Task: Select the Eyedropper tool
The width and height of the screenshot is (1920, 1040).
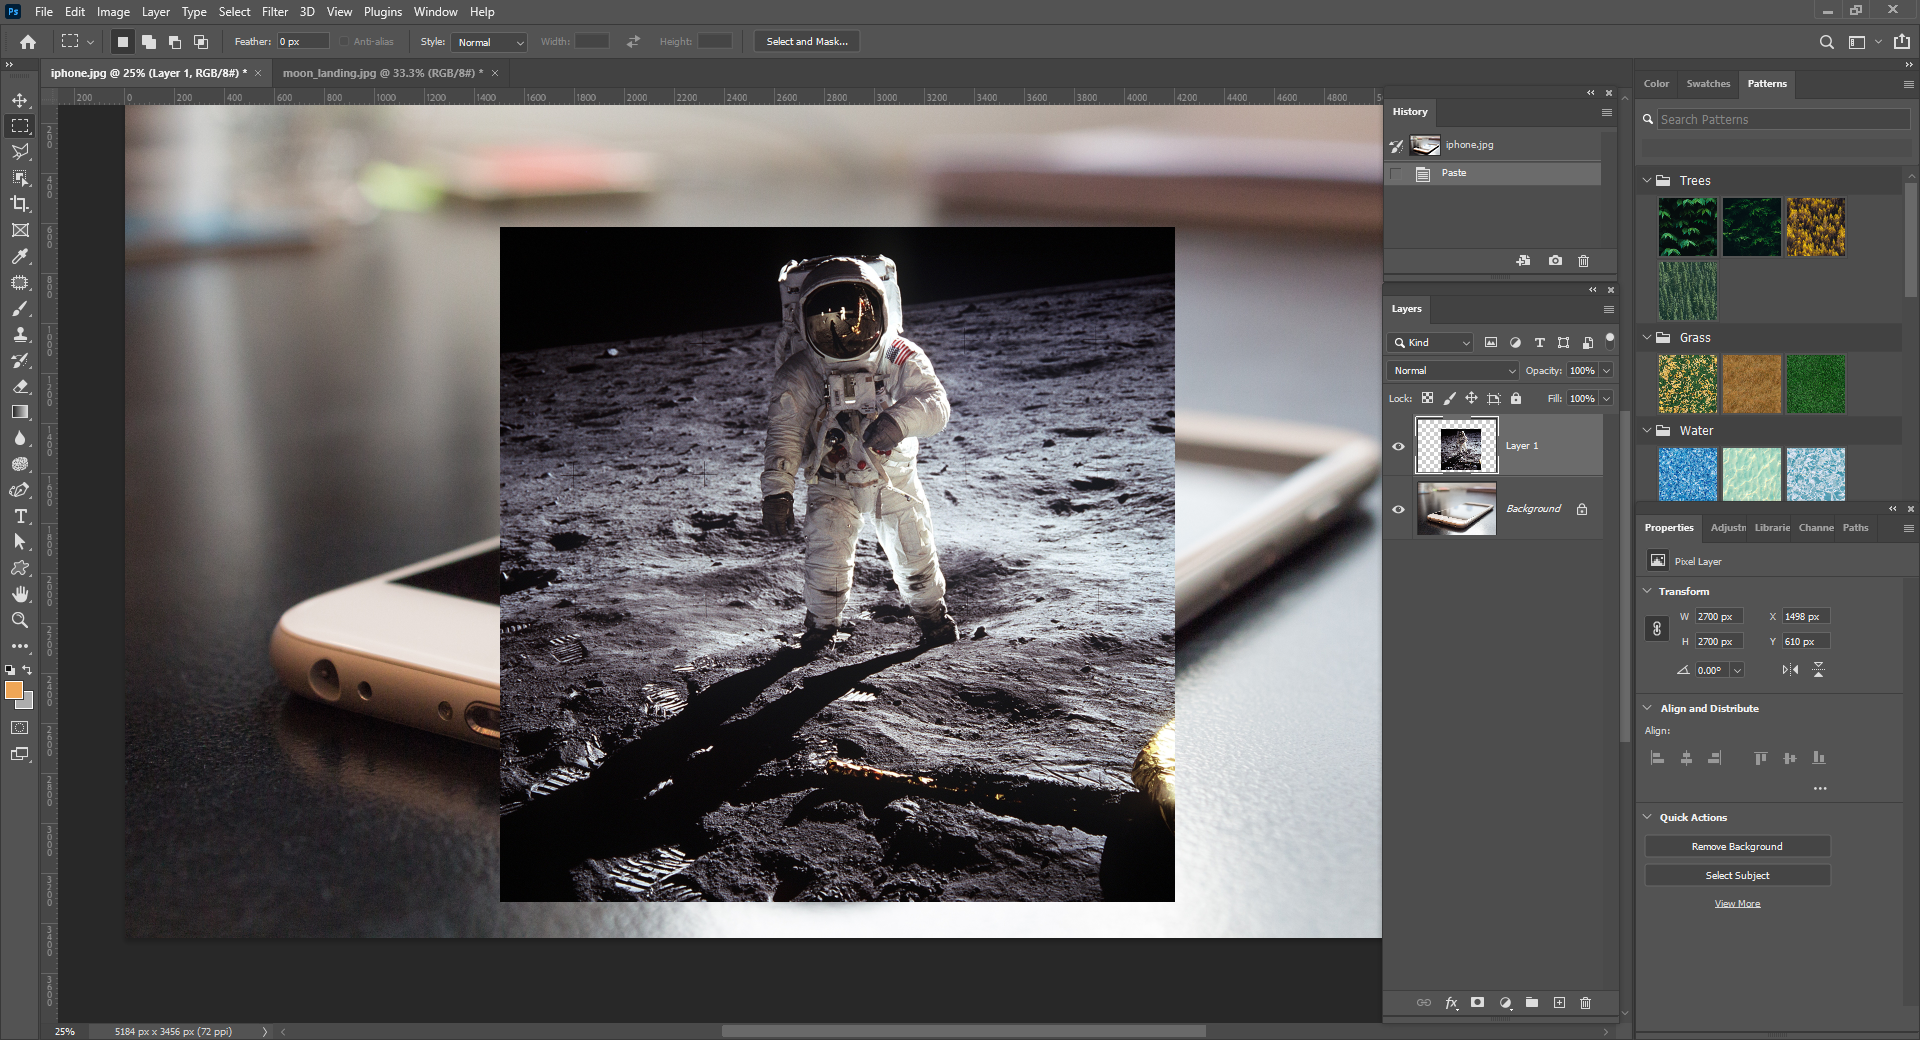Action: coord(20,256)
